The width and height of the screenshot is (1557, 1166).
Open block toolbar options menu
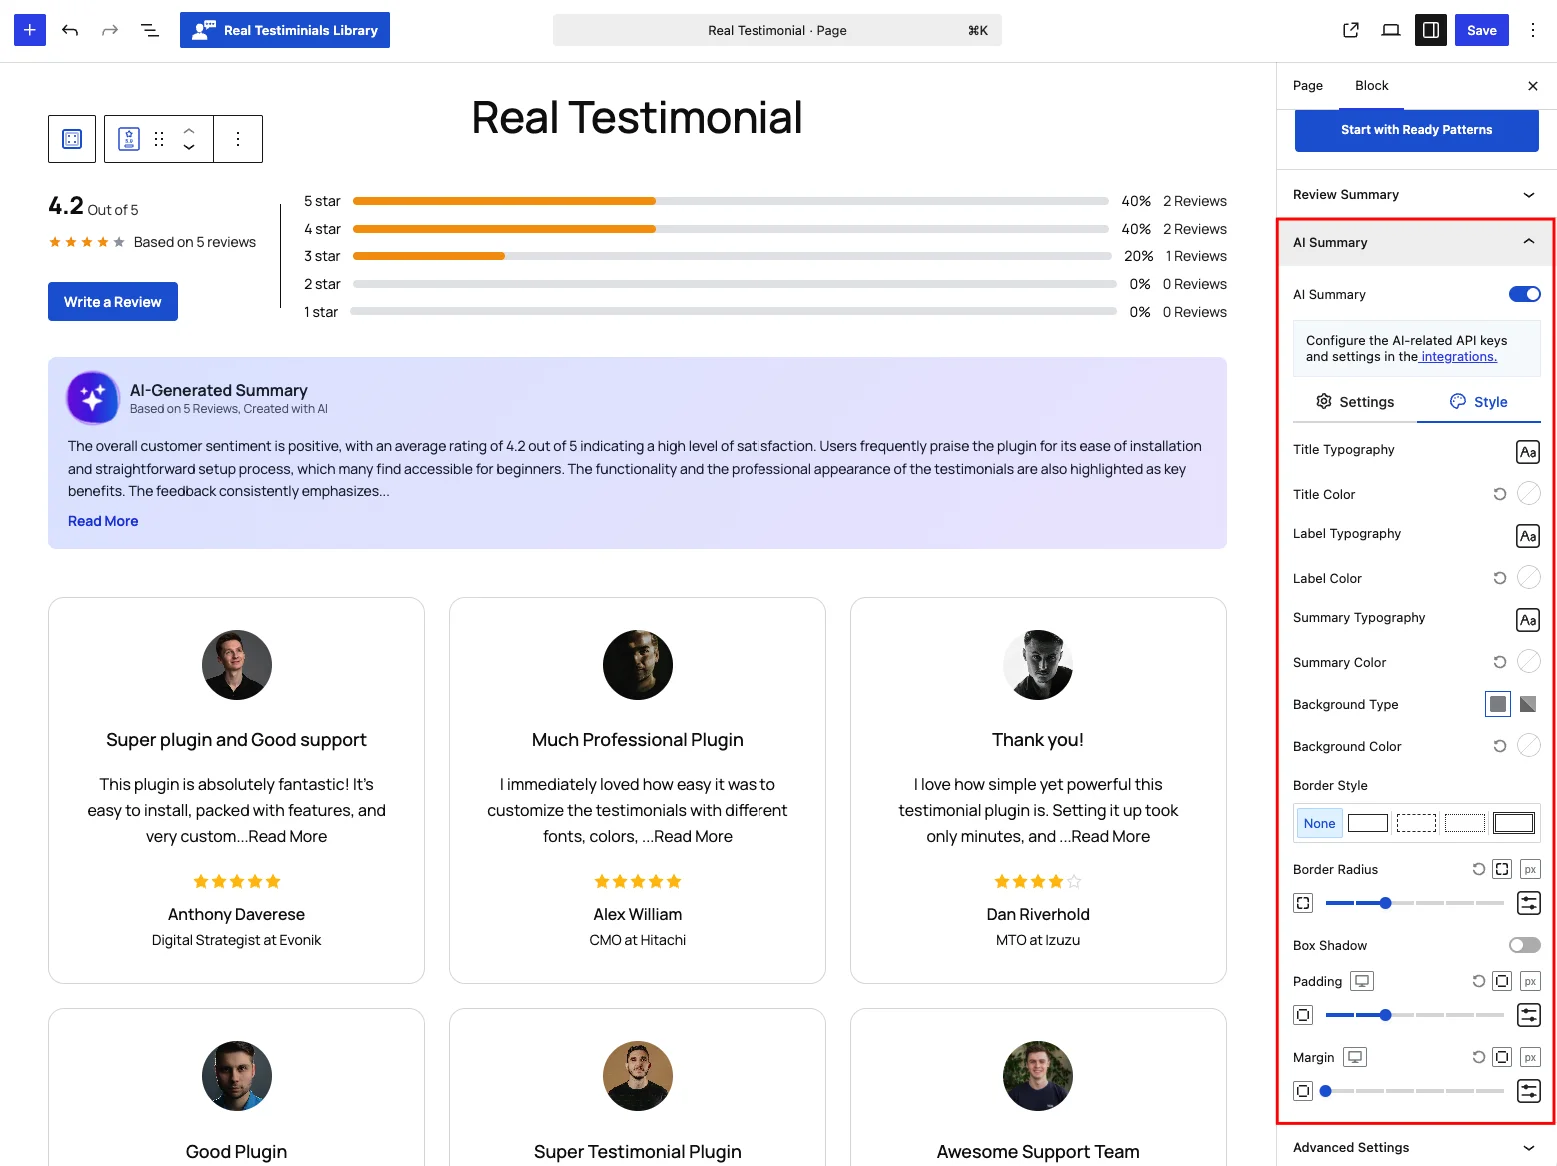[x=238, y=139]
